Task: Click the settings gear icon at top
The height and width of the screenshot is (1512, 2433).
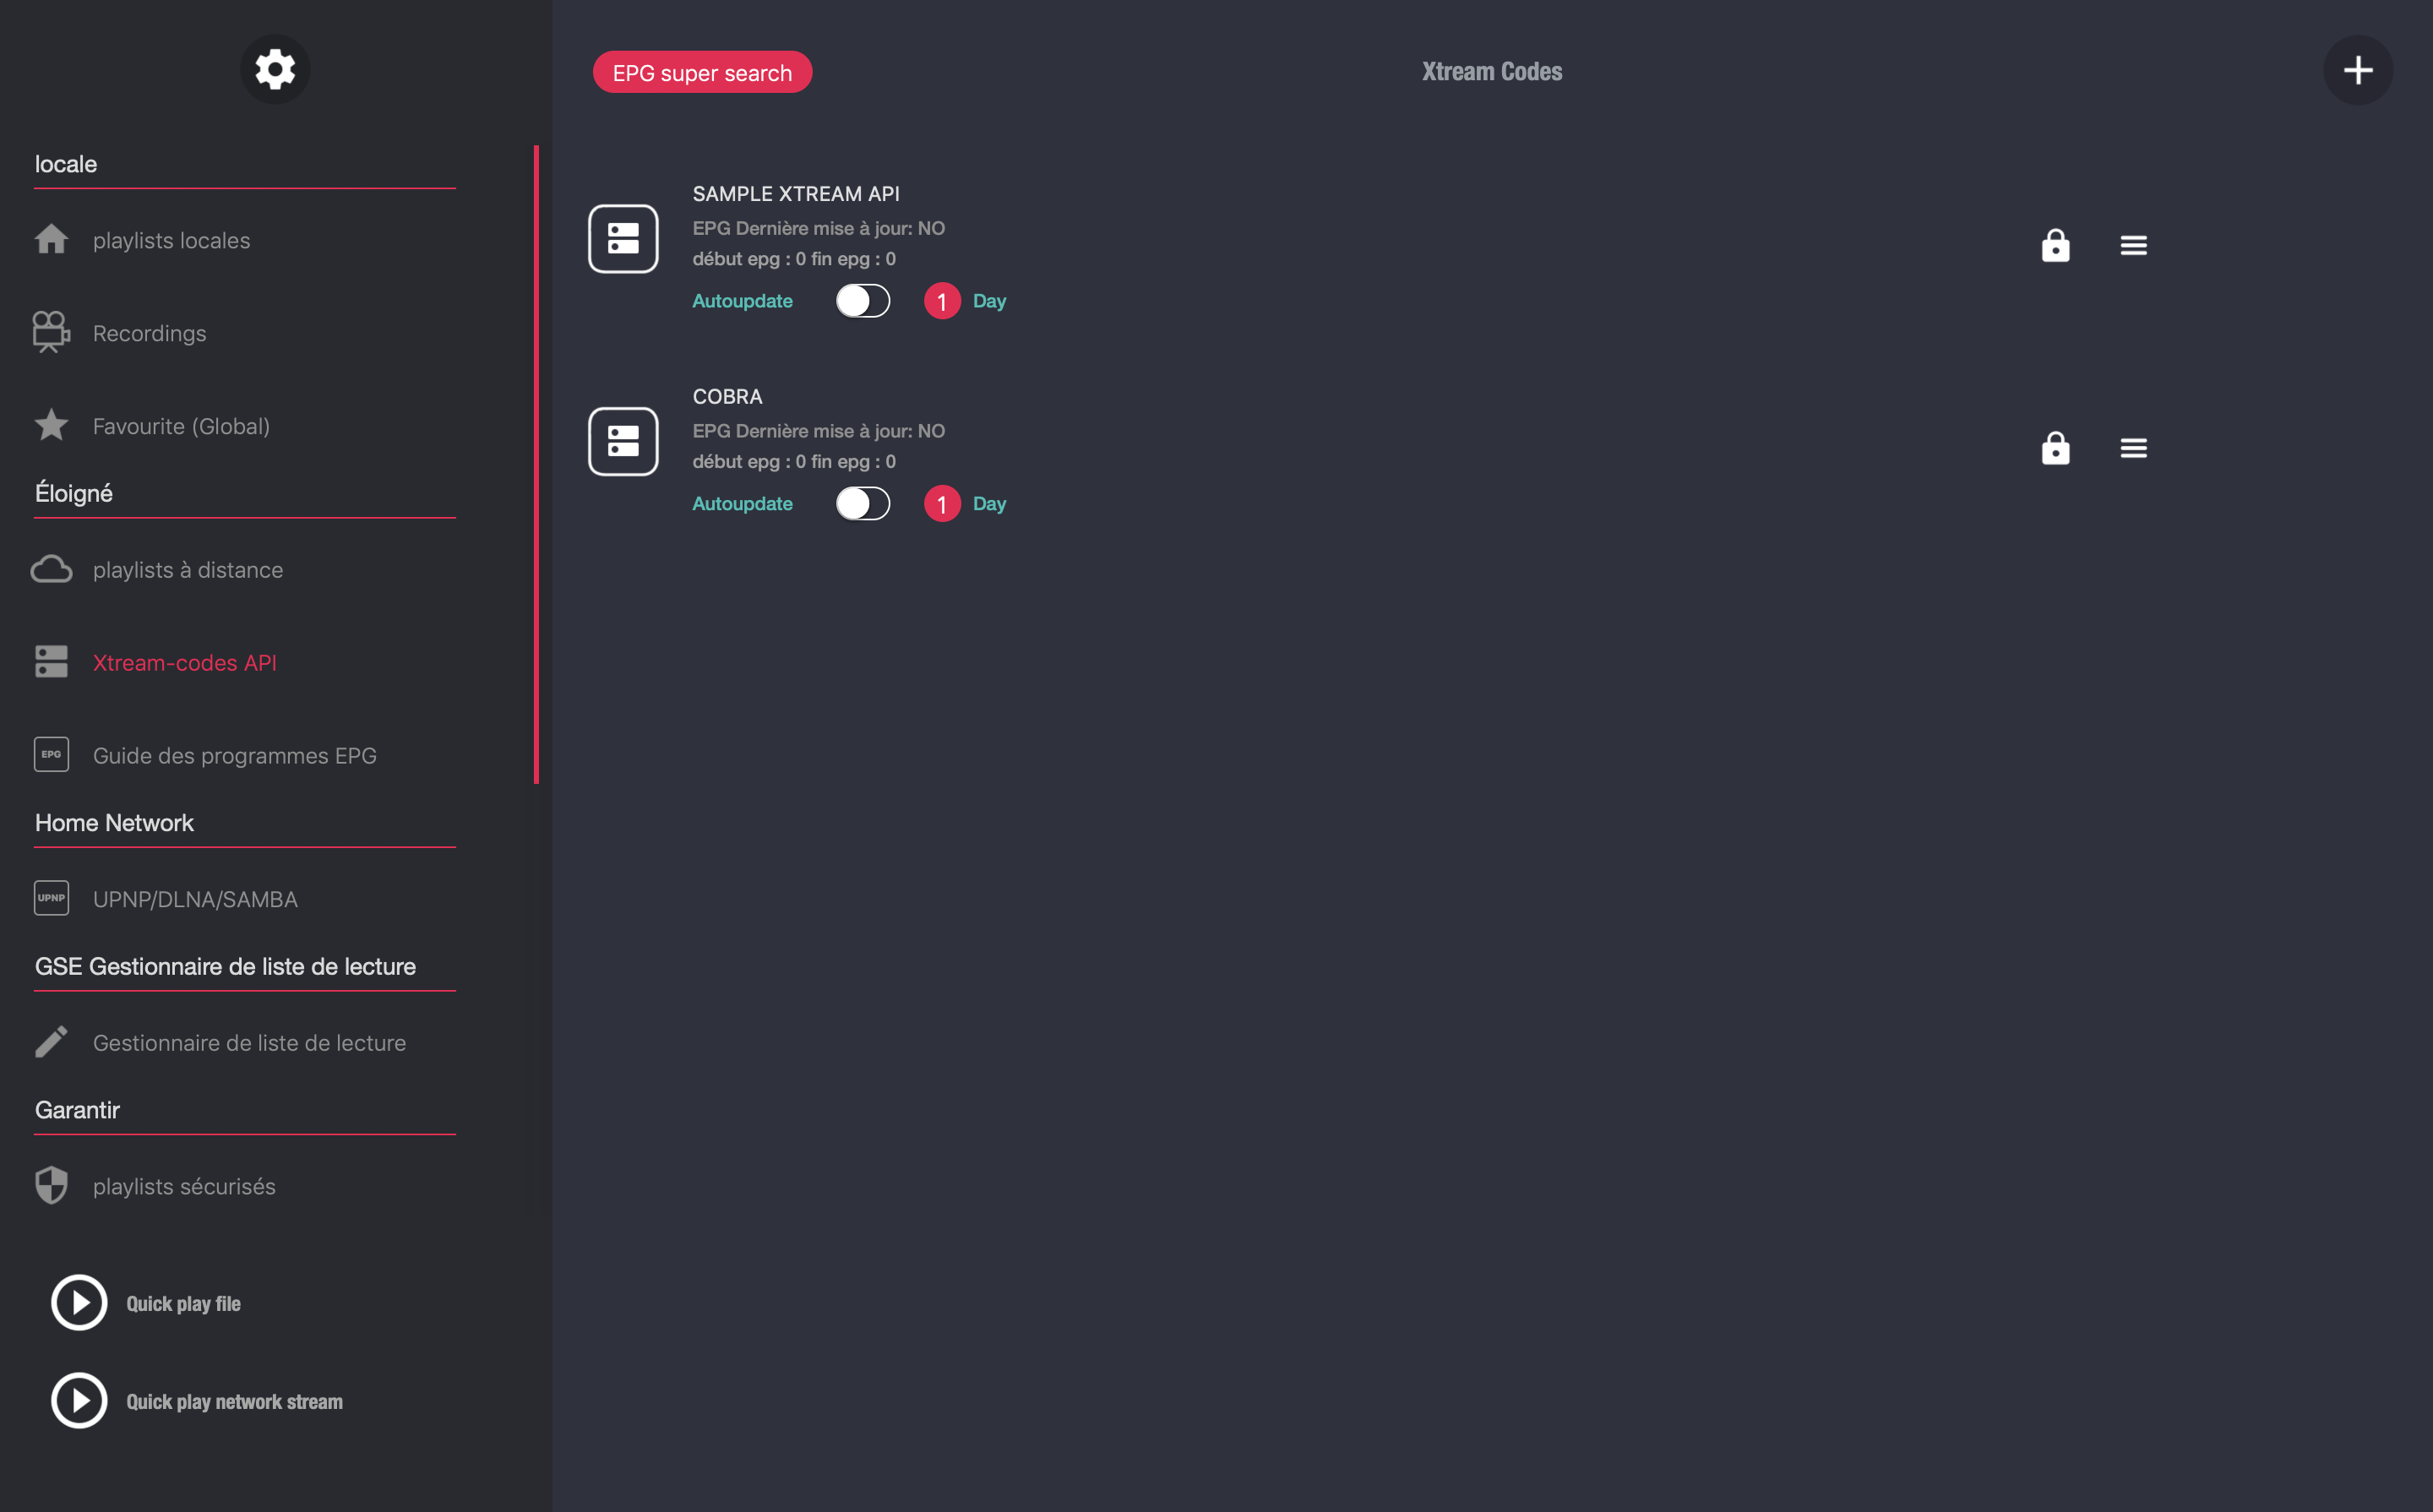Action: coord(277,69)
